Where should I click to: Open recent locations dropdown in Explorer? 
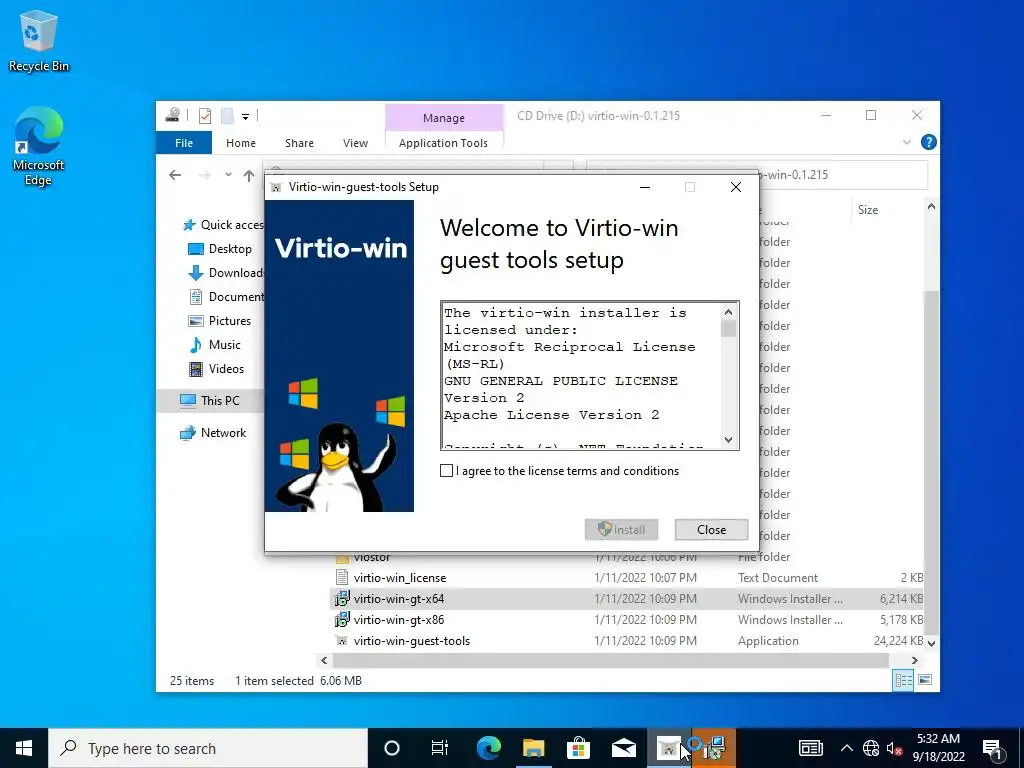[228, 175]
